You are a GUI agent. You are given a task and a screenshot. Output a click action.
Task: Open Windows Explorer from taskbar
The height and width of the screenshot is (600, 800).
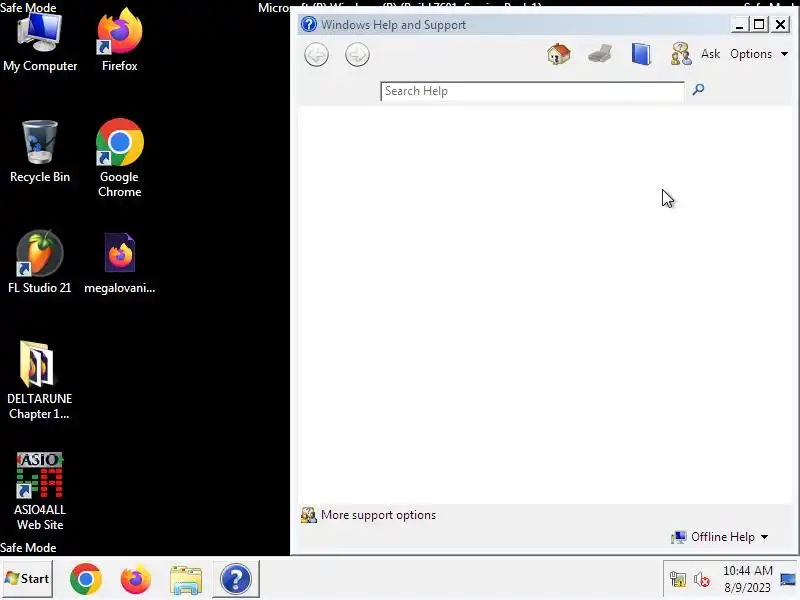point(186,580)
